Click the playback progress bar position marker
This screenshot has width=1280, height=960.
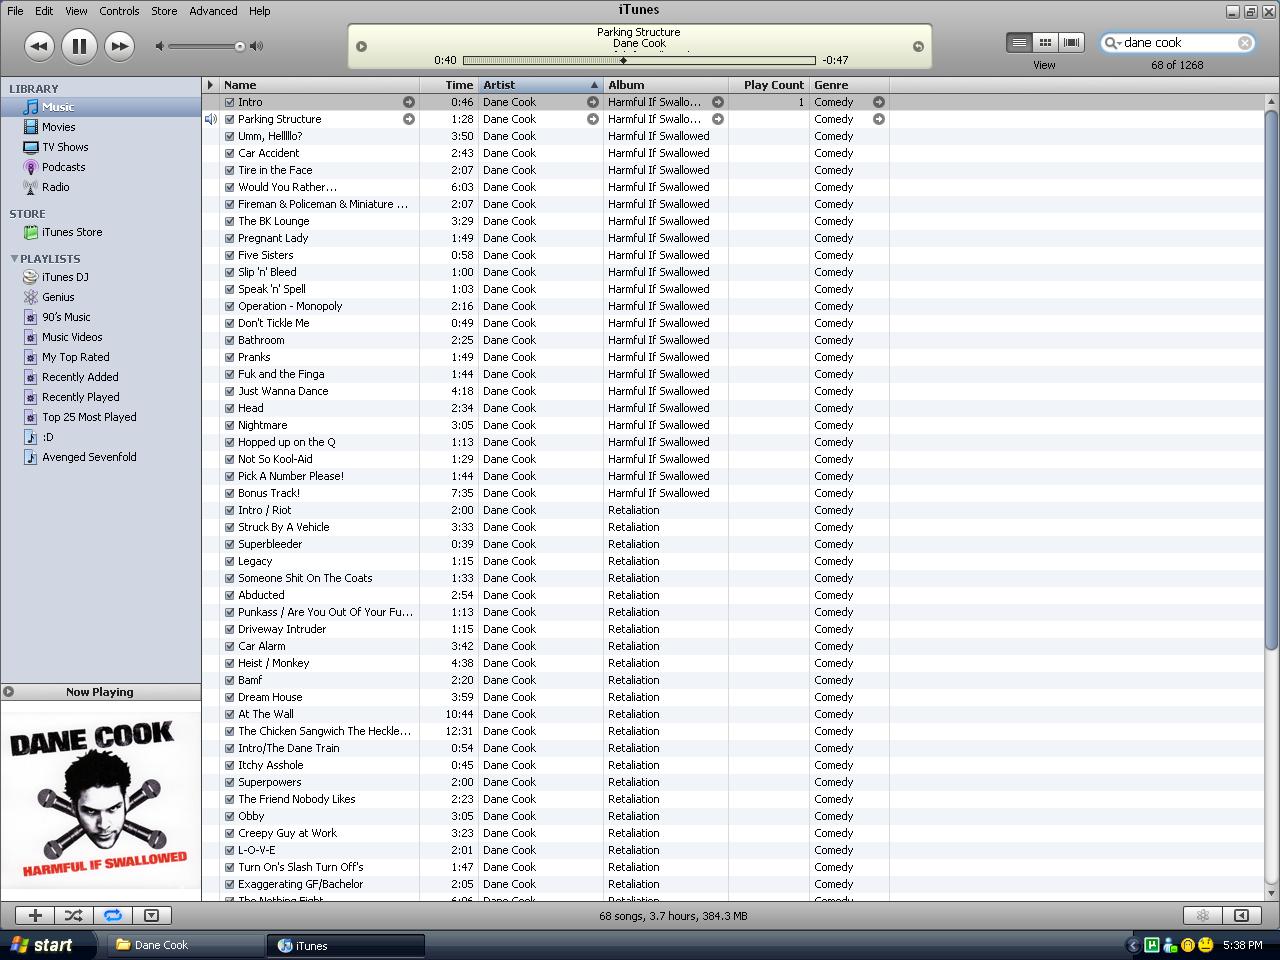624,61
